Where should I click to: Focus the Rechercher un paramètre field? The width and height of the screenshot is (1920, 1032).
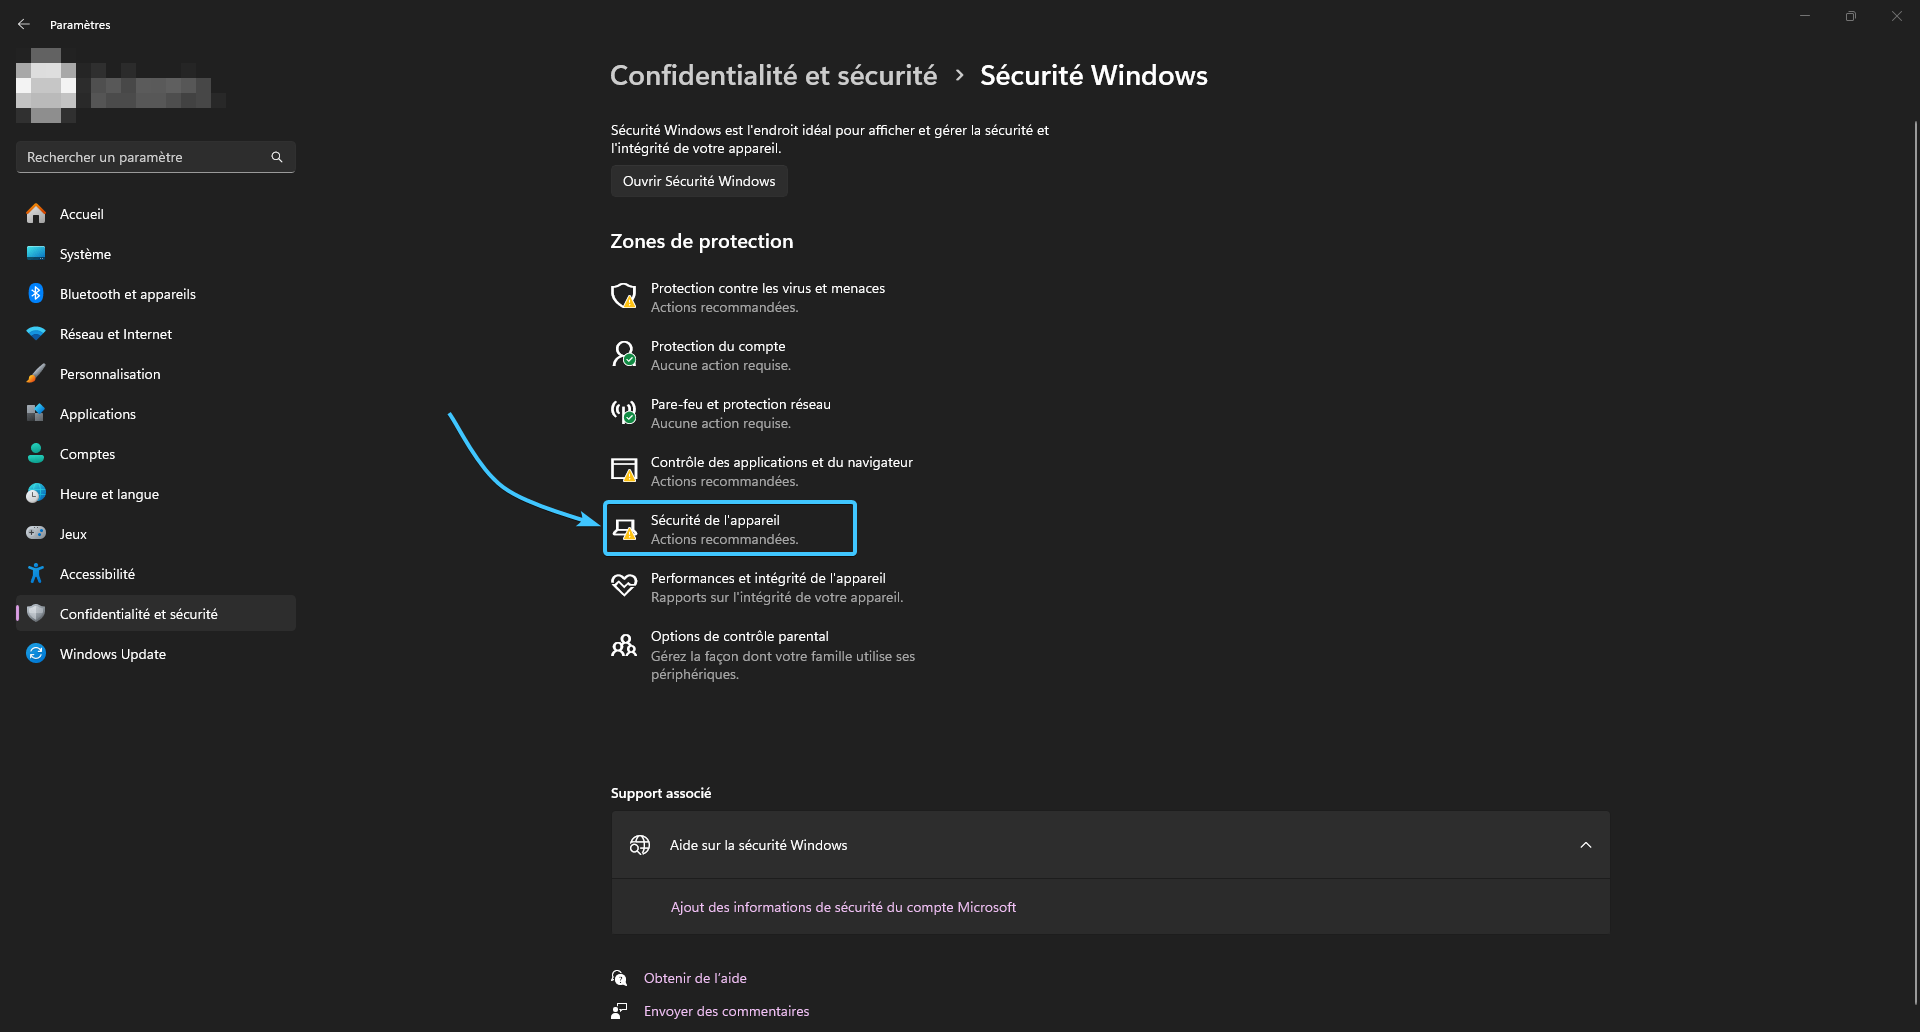[156, 157]
